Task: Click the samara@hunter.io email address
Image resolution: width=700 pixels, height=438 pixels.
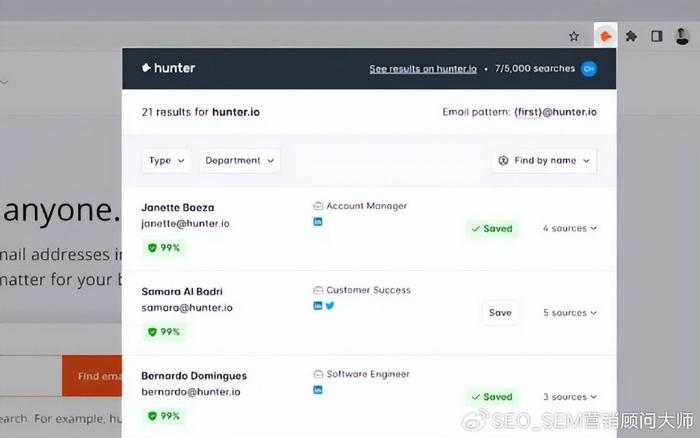Action: pyautogui.click(x=187, y=308)
